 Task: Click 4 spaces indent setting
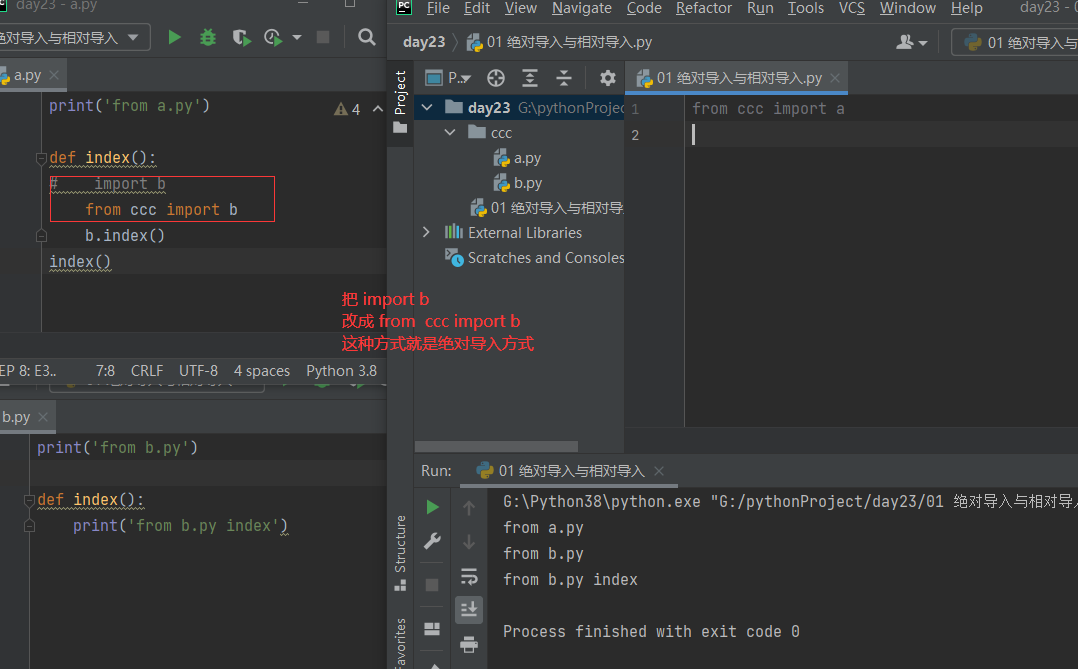[262, 371]
